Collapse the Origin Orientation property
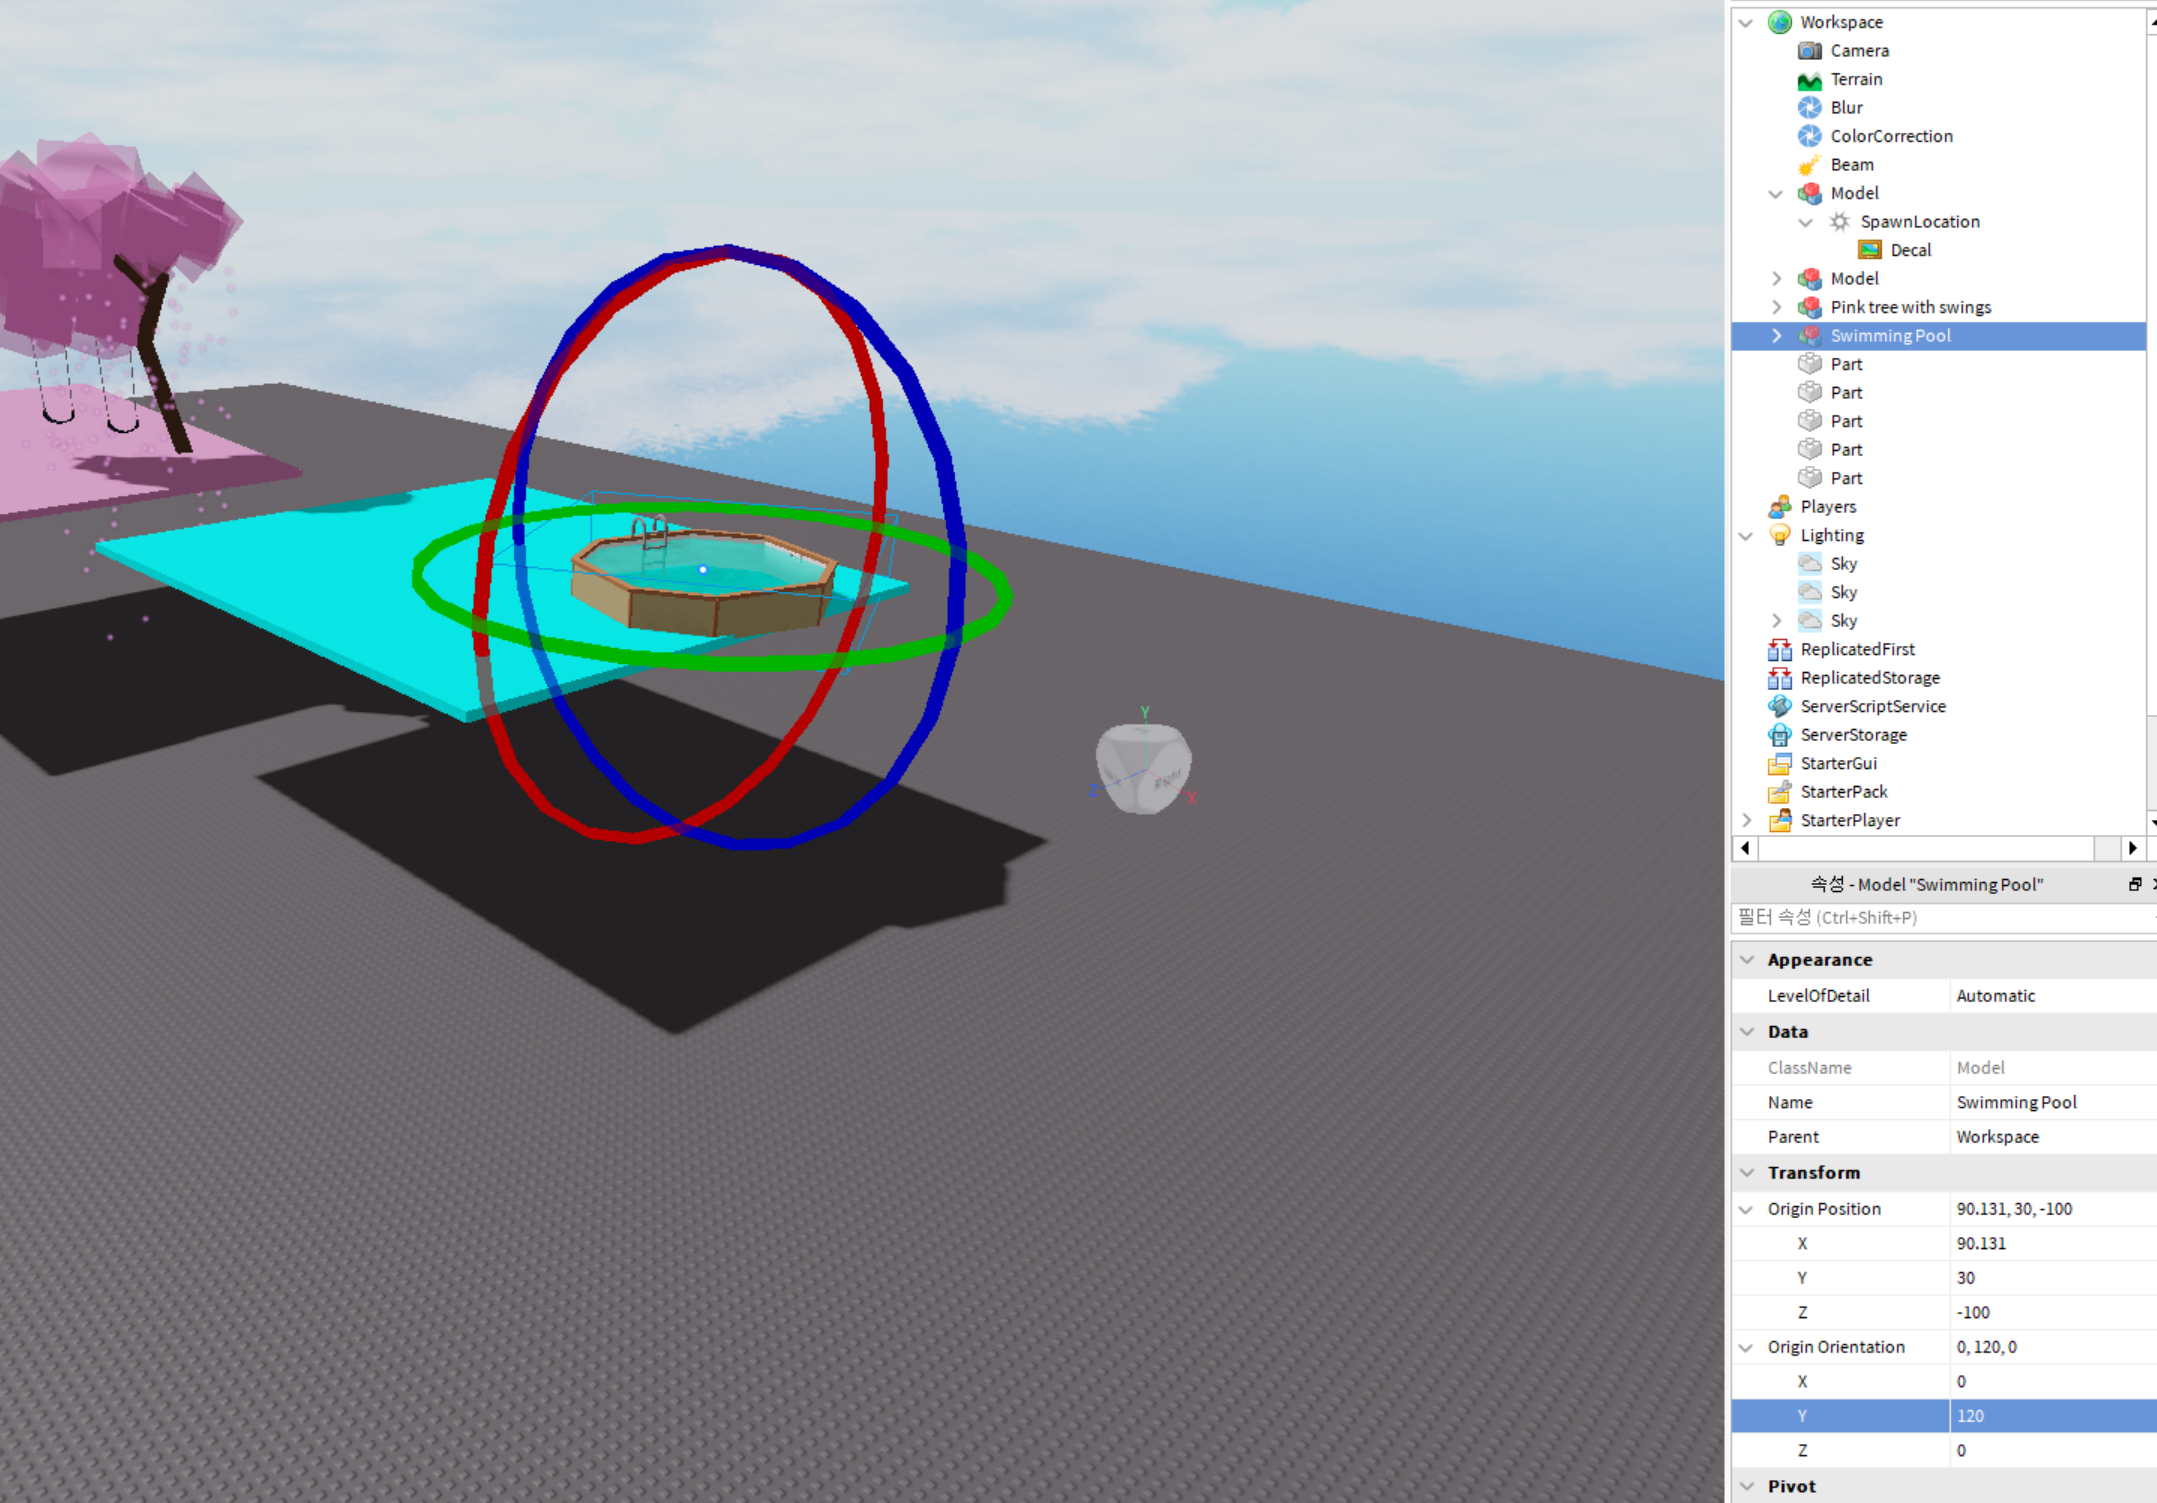The image size is (2157, 1503). [1747, 1347]
